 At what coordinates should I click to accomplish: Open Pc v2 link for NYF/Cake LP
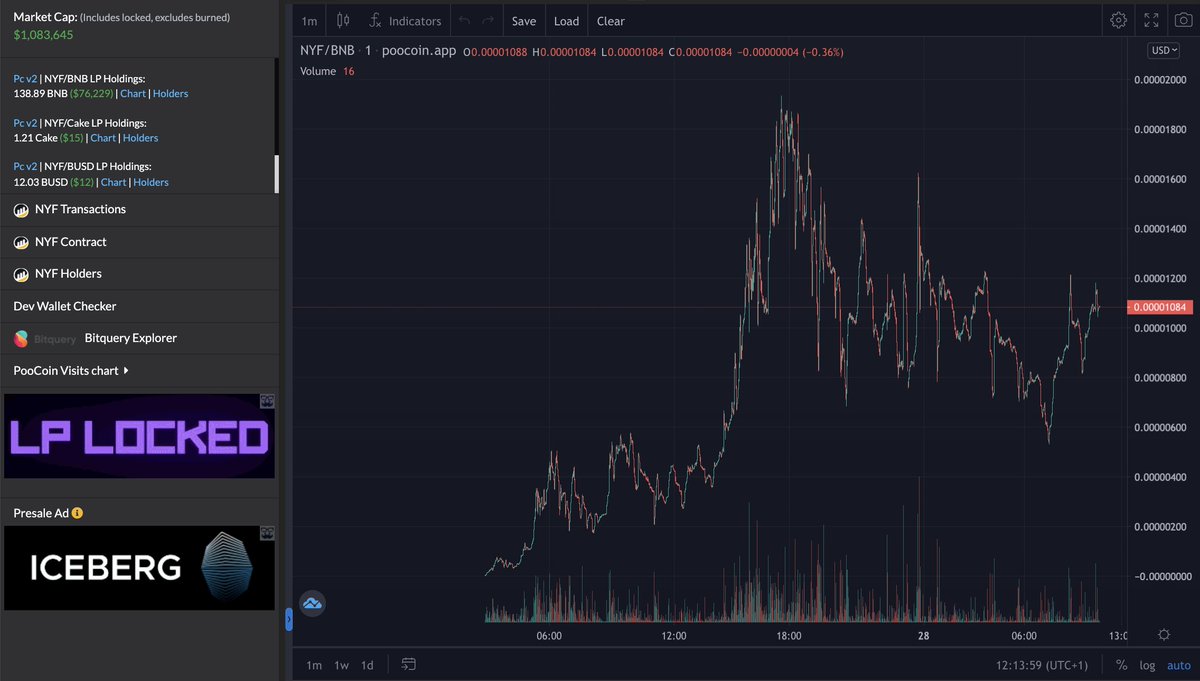pyautogui.click(x=26, y=122)
